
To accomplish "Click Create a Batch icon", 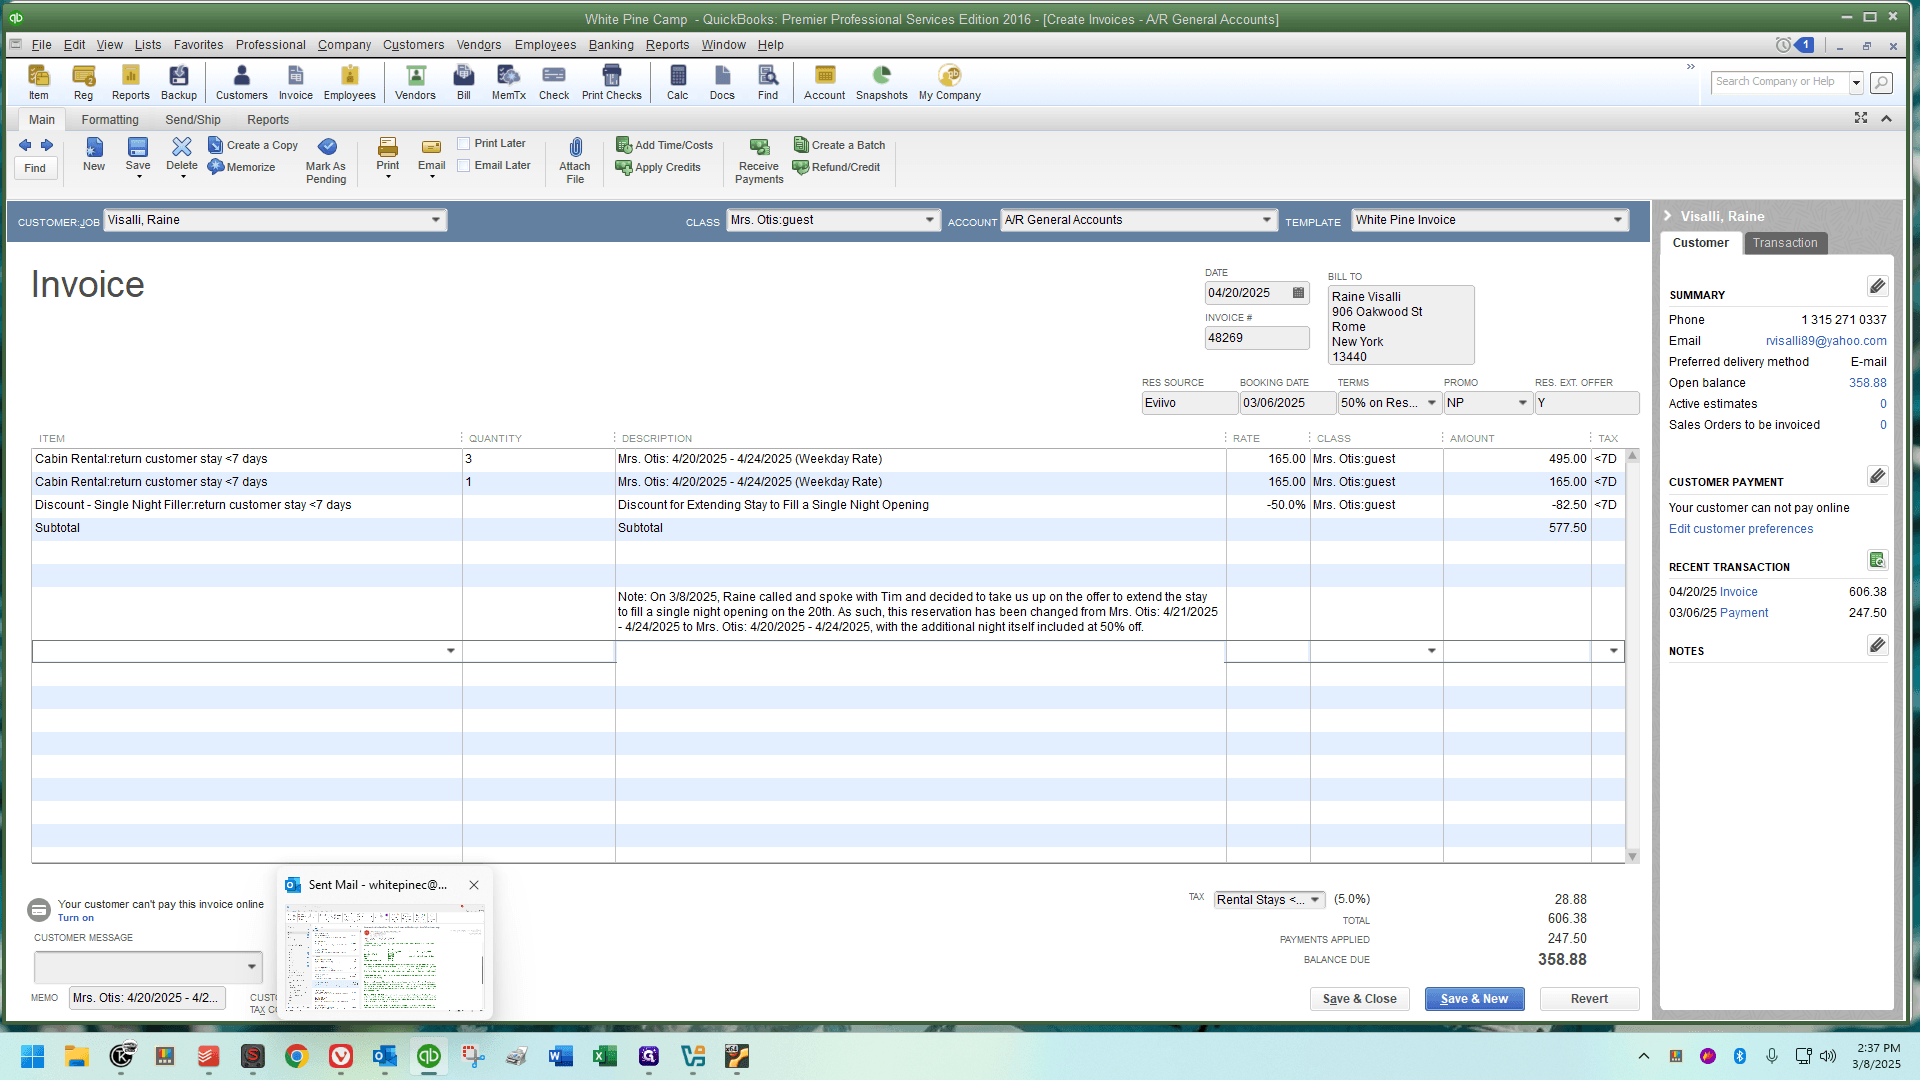I will (839, 145).
